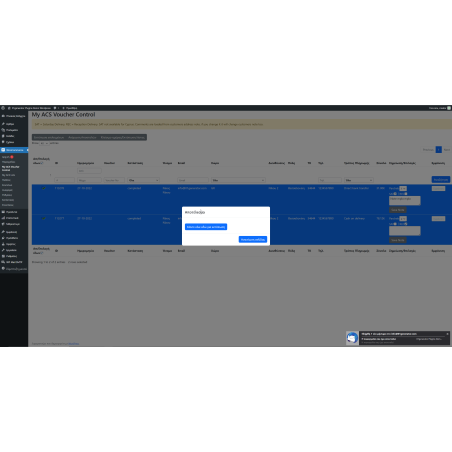Open the Show entries count dropdown
452x452 pixels.
click(44, 143)
